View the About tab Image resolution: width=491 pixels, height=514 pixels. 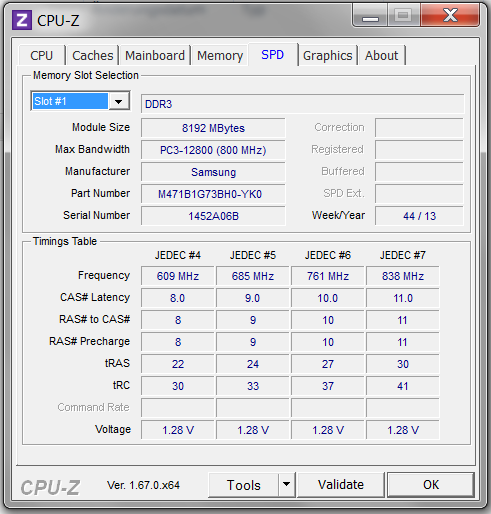(x=382, y=55)
